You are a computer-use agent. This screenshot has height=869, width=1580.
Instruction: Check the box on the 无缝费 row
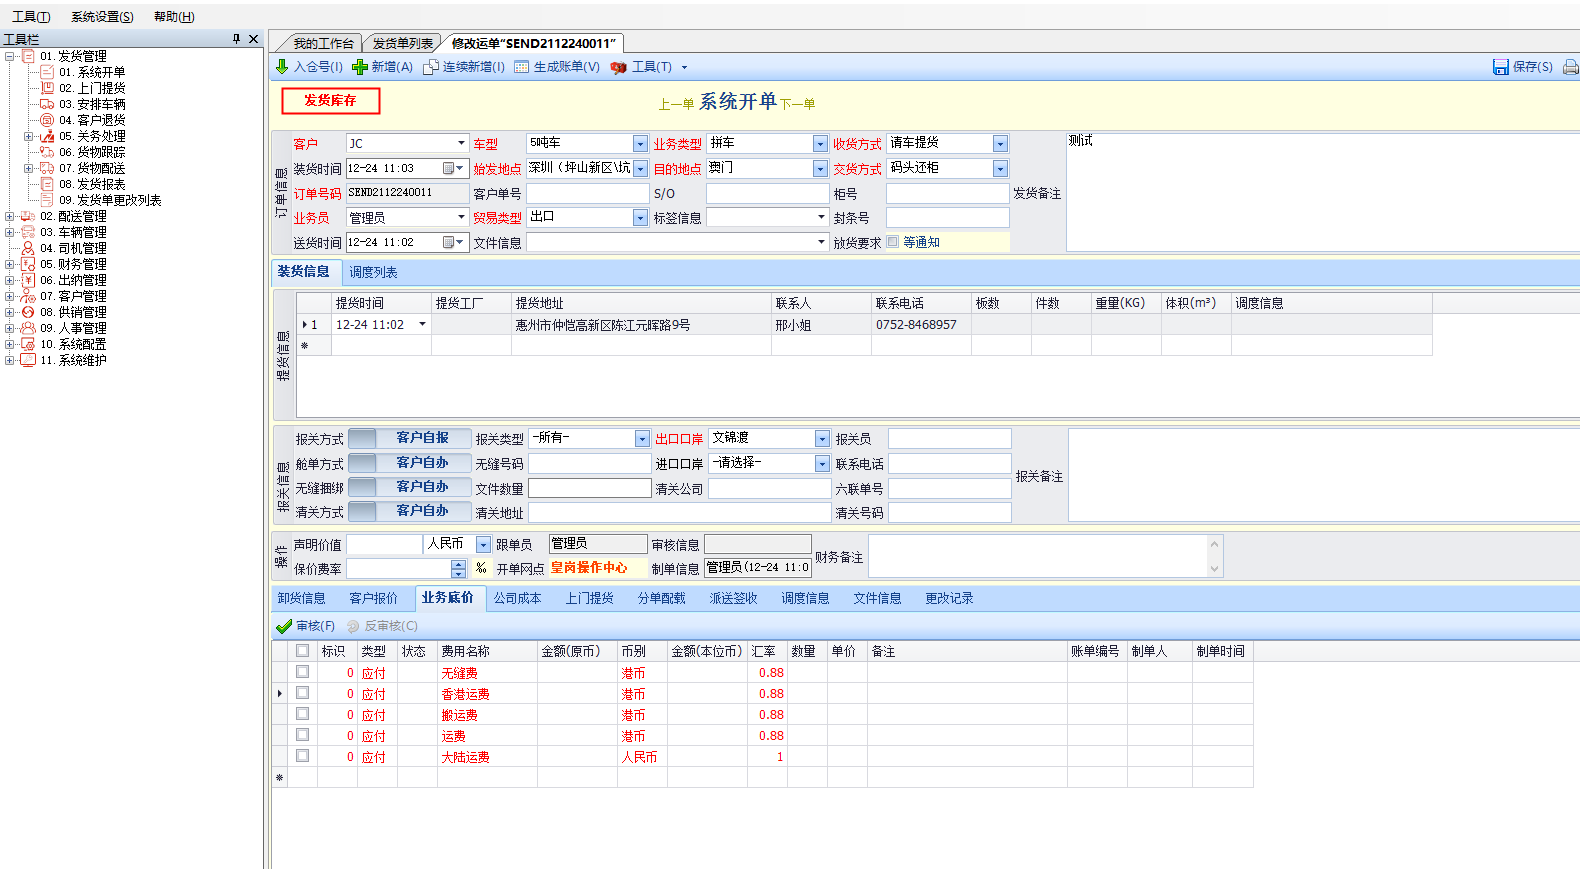[302, 672]
